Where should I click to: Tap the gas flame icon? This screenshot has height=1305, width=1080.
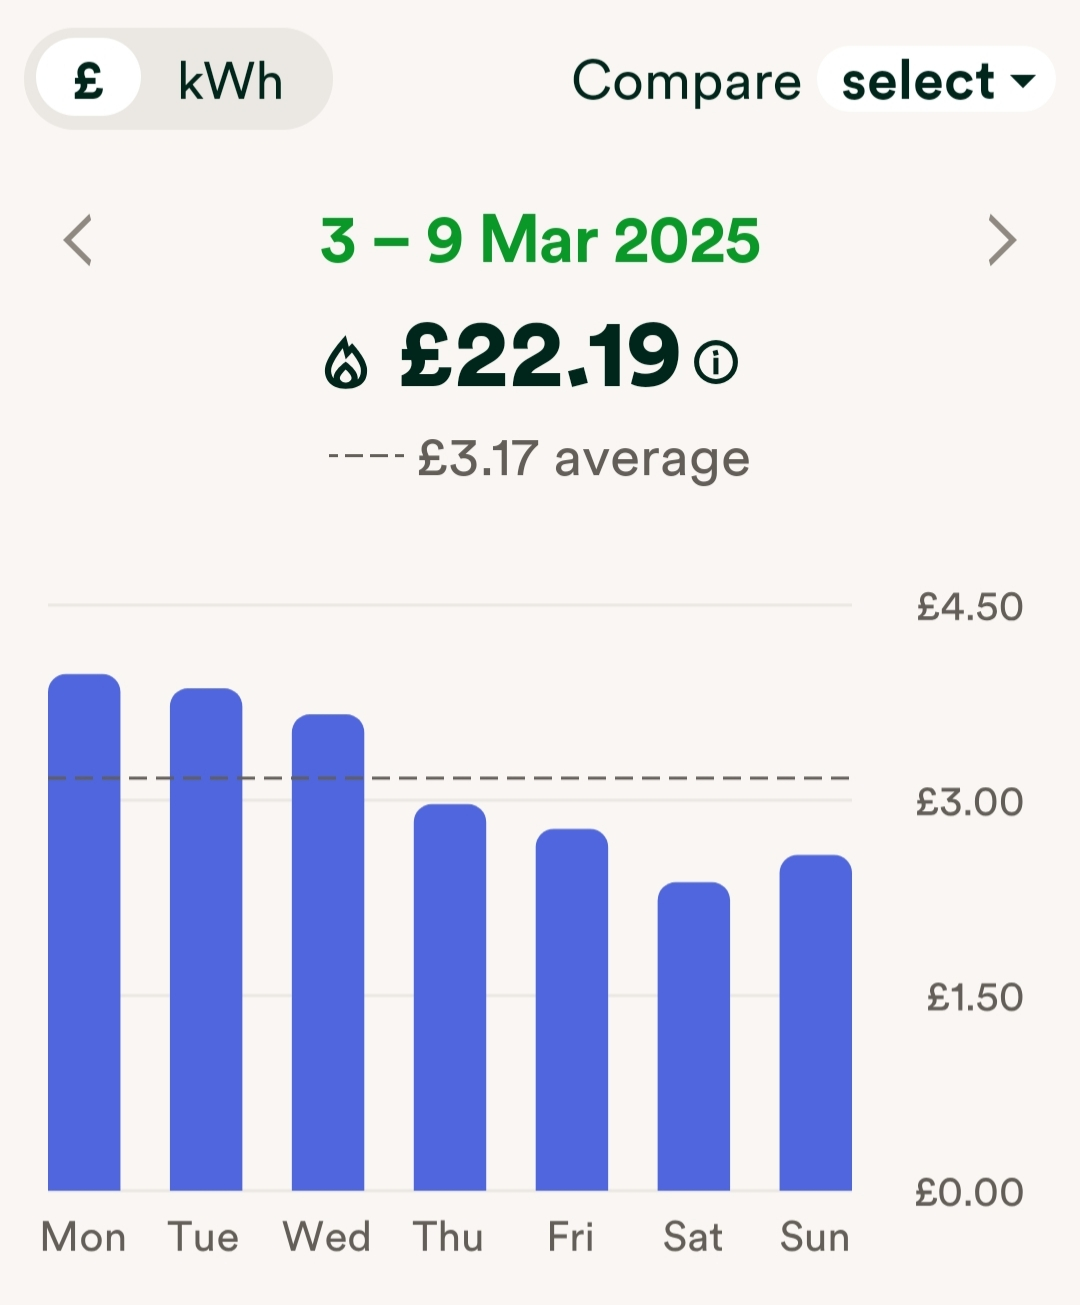click(346, 361)
